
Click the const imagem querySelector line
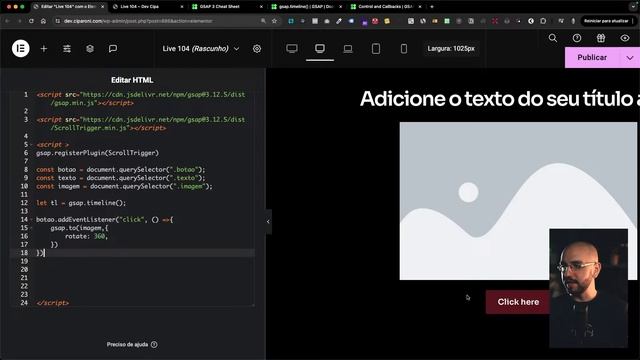click(124, 186)
